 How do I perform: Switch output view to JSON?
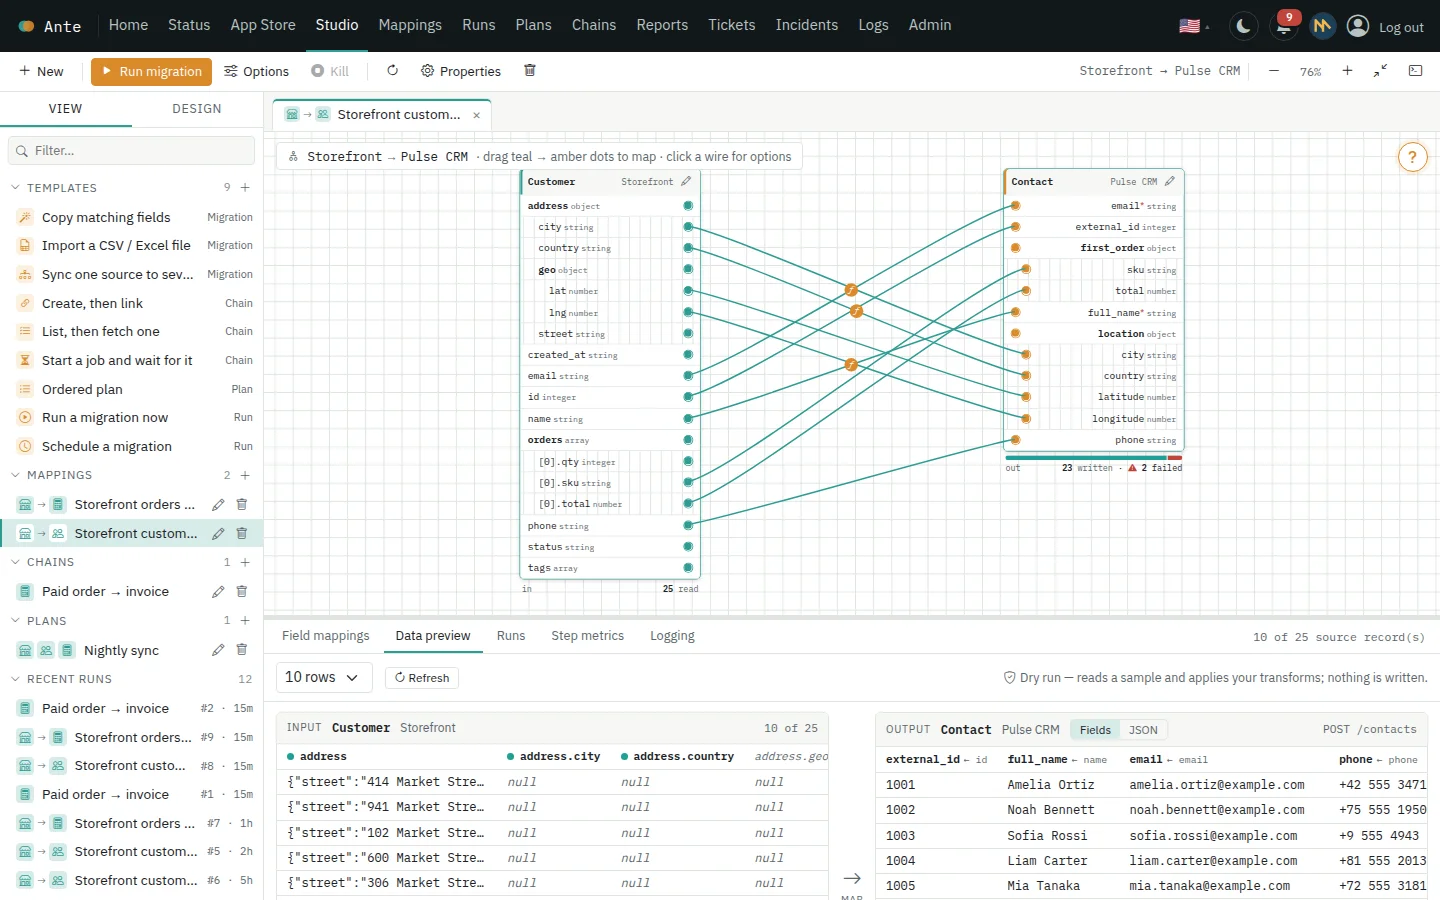coord(1143,730)
